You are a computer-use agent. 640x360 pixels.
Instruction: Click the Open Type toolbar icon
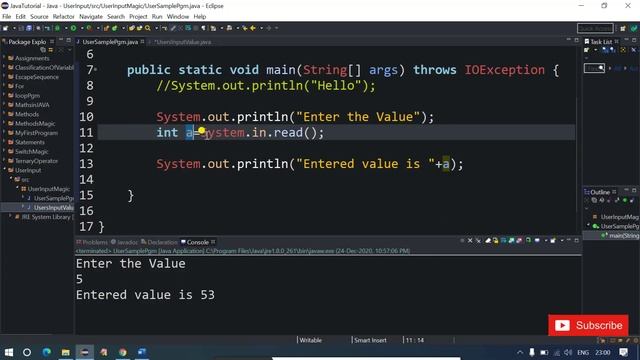[x=131, y=28]
